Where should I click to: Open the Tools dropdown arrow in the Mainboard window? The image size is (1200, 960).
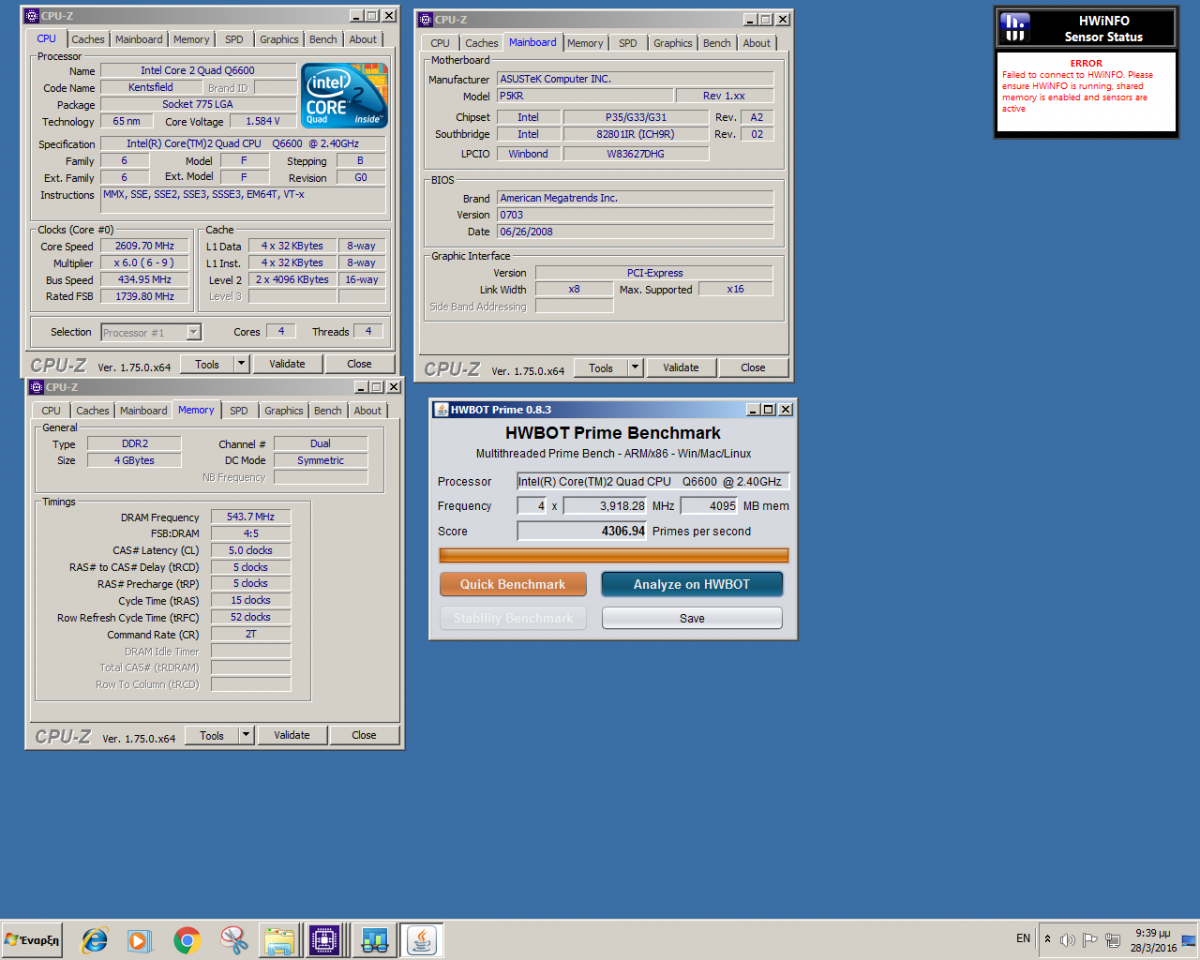(x=635, y=368)
